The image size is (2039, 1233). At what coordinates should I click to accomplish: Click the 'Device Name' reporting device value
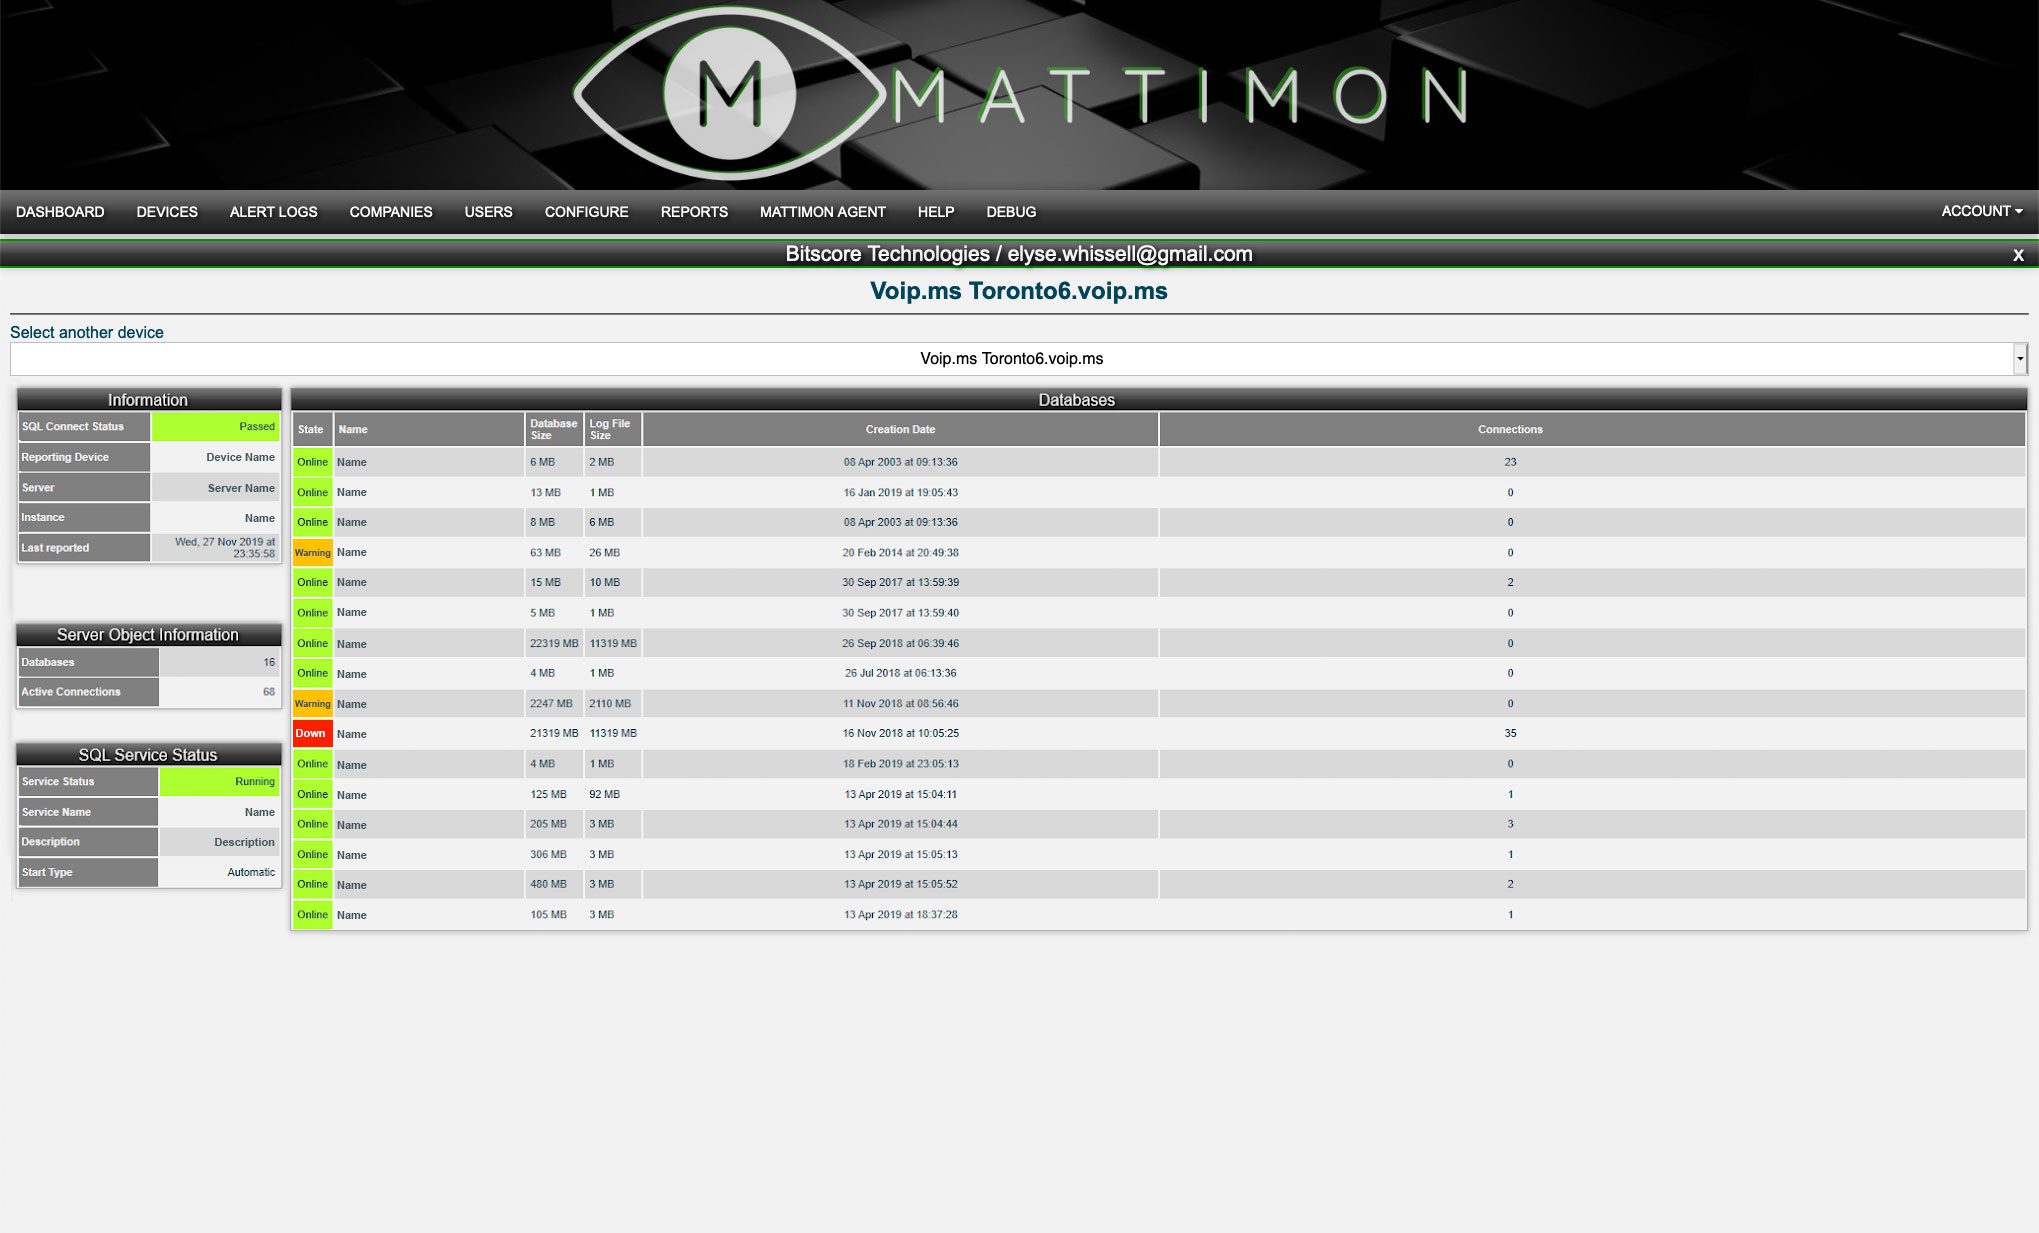click(x=240, y=457)
